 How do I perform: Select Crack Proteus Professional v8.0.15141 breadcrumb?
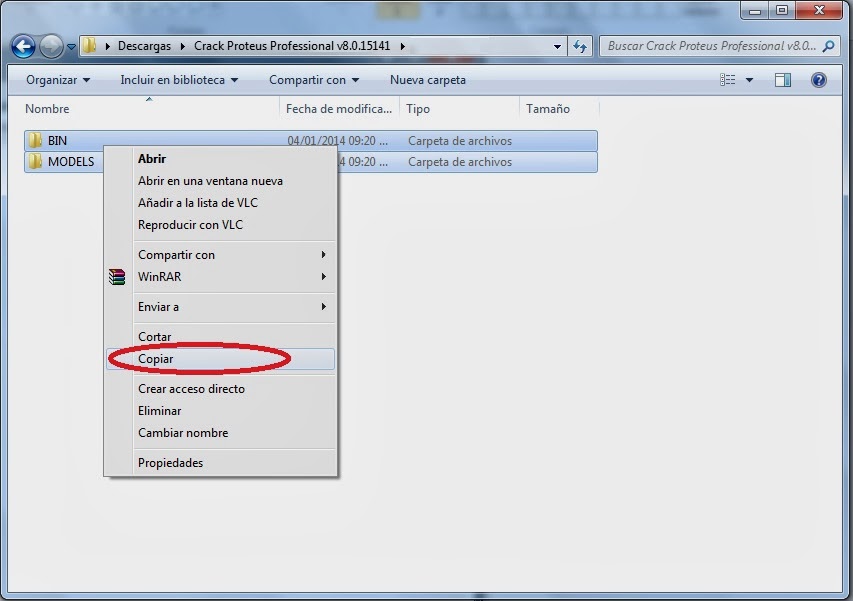(x=292, y=46)
